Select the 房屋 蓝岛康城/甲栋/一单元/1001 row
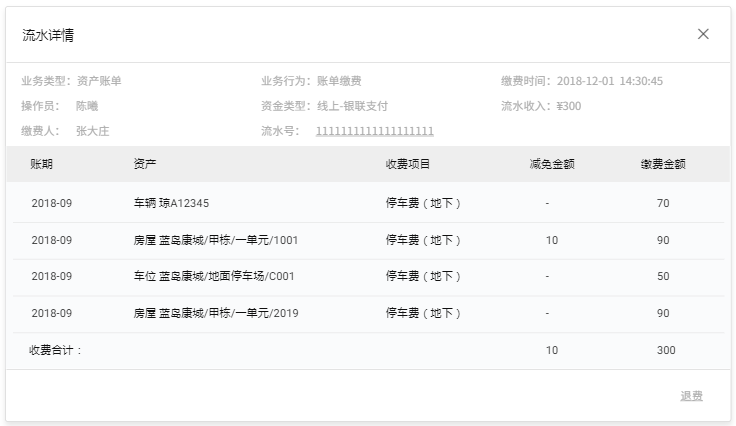Screen dimensions: 736x426 (215, 240)
